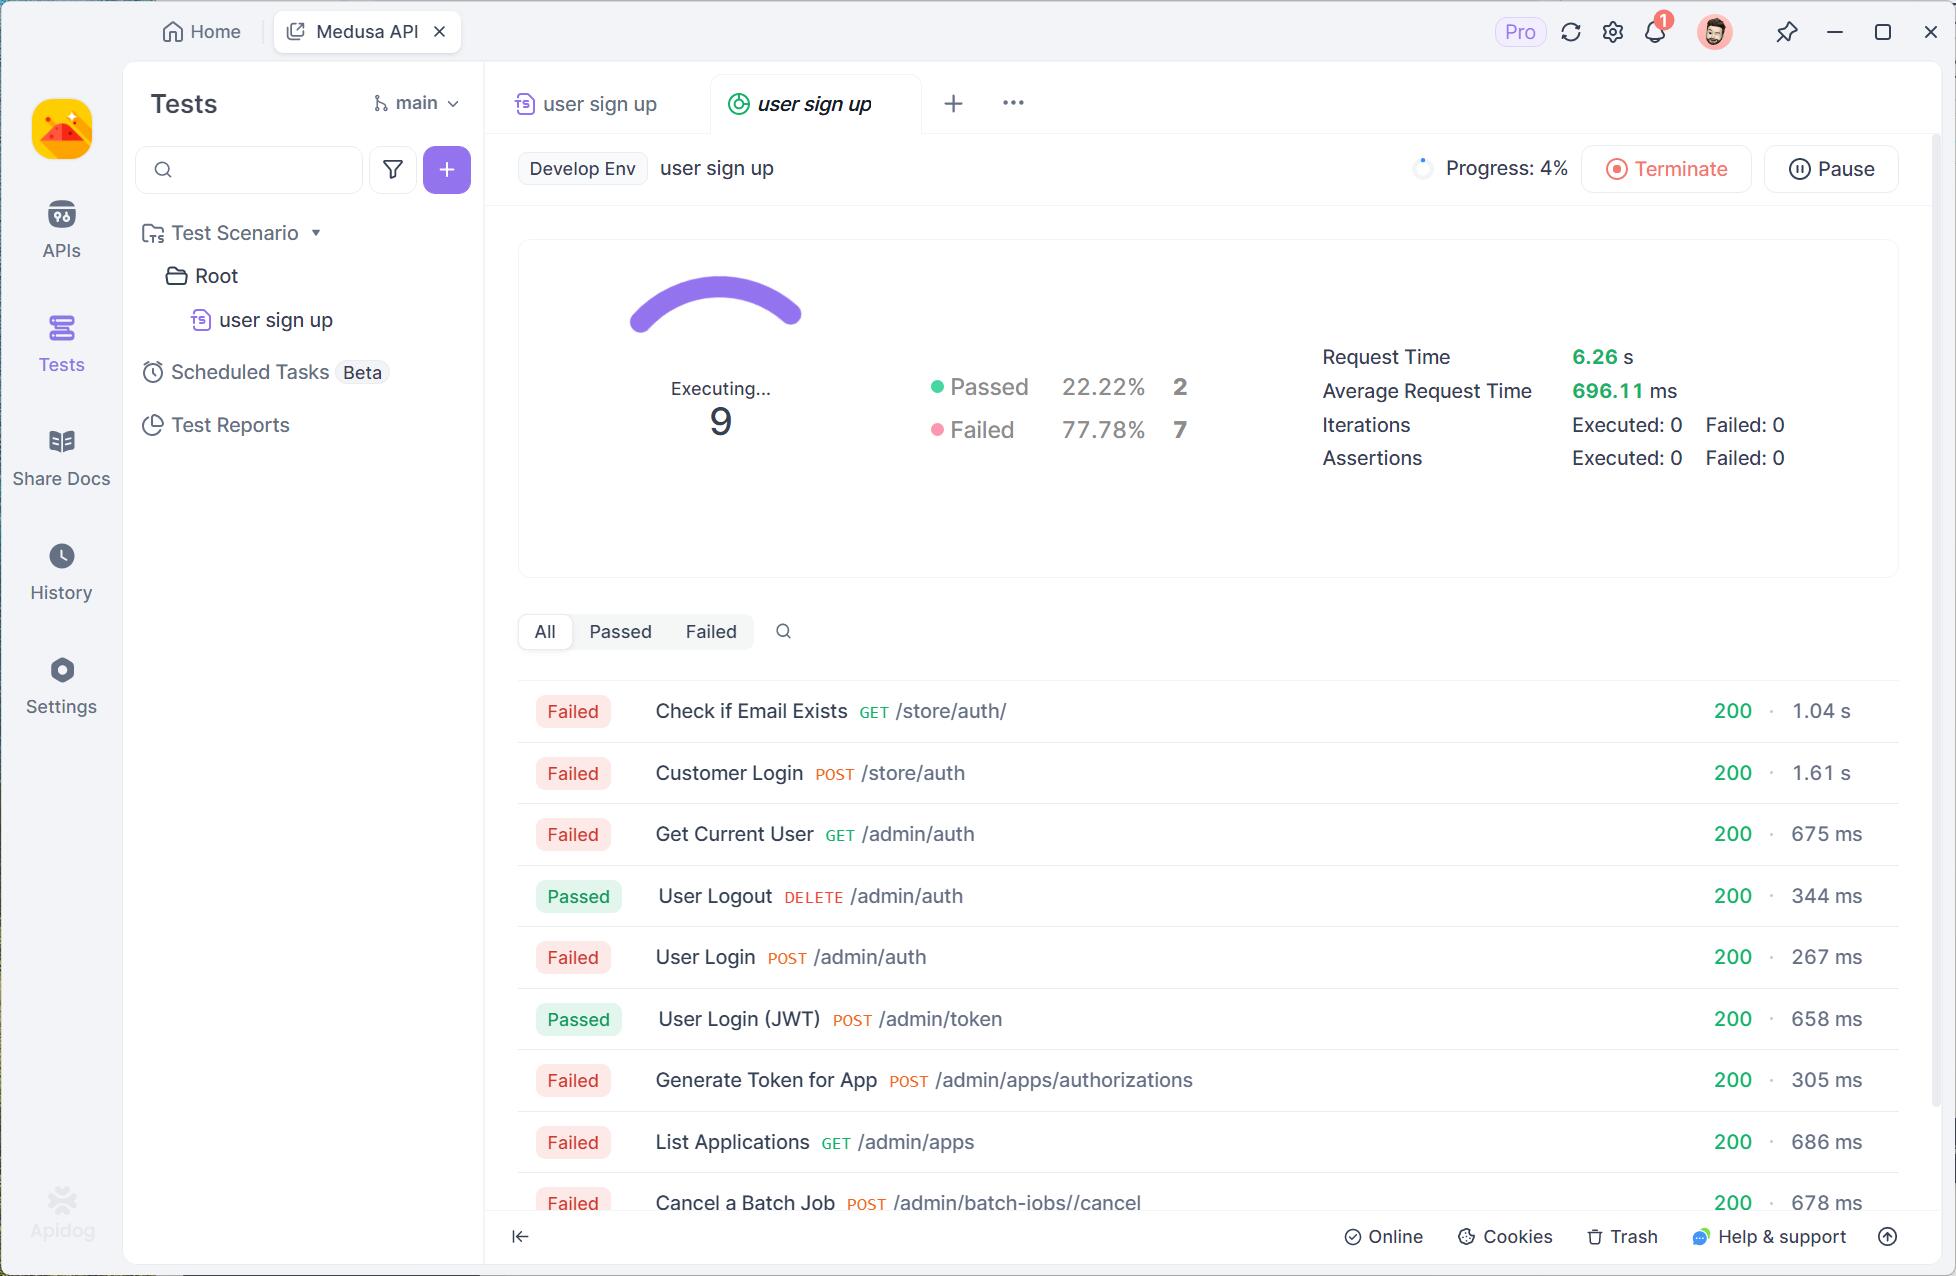Click Terminate to stop test execution

pos(1669,168)
